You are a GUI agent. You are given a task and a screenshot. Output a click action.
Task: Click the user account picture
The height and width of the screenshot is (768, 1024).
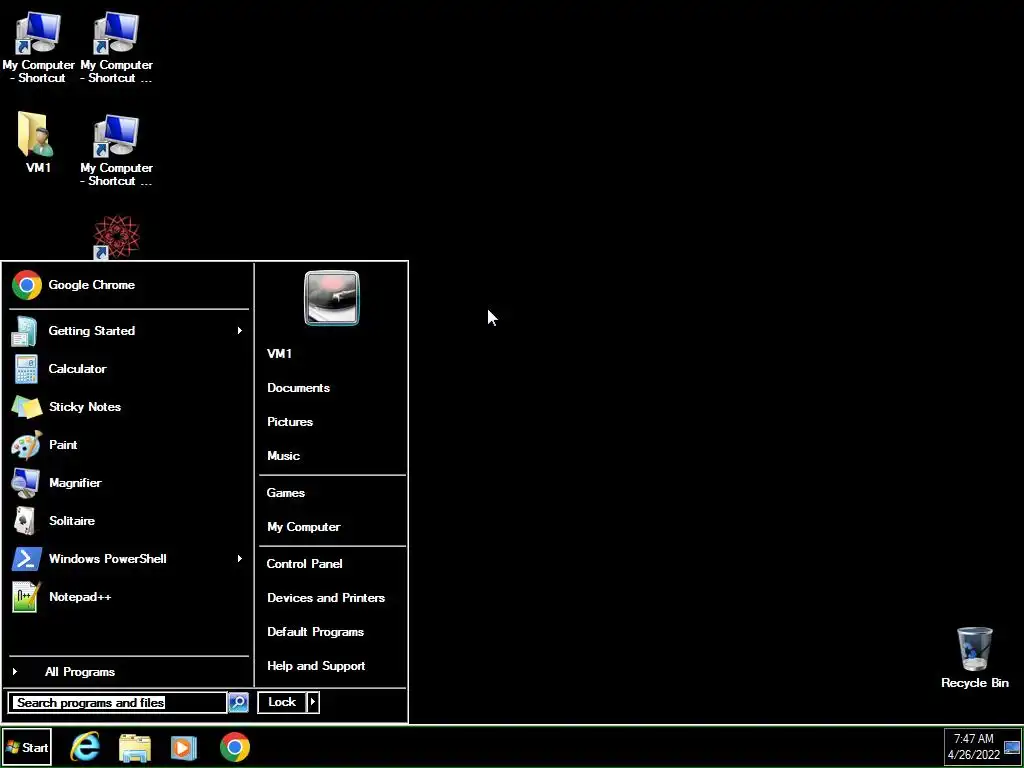coord(332,298)
